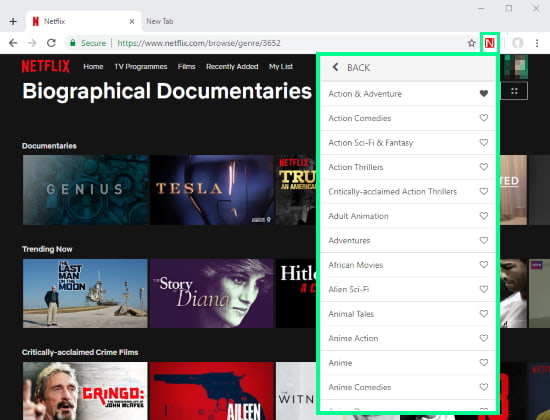This screenshot has width=550, height=420.
Task: Open TV Programmes in navigation
Action: (141, 67)
